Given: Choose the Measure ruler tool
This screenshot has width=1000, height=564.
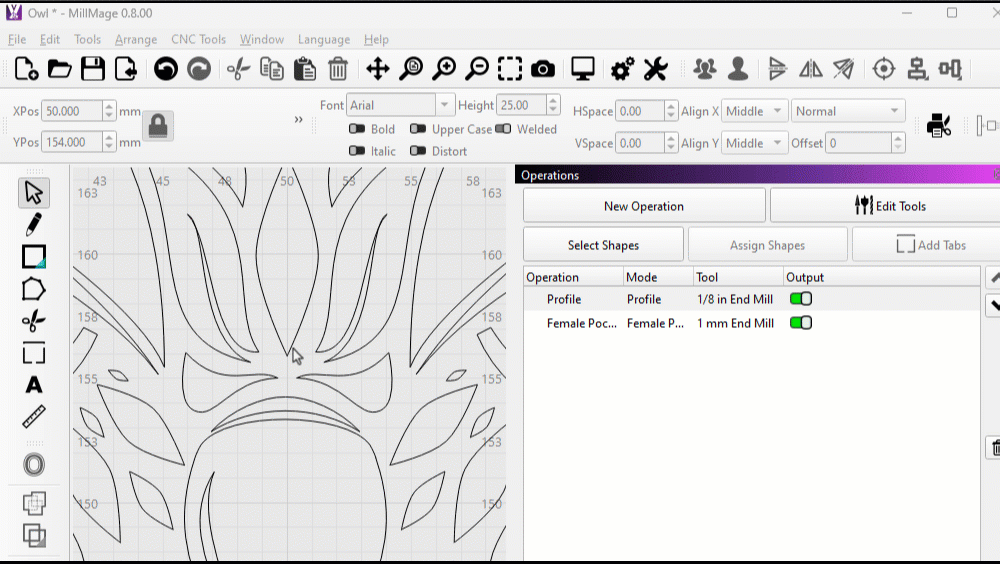Looking at the screenshot, I should [34, 417].
